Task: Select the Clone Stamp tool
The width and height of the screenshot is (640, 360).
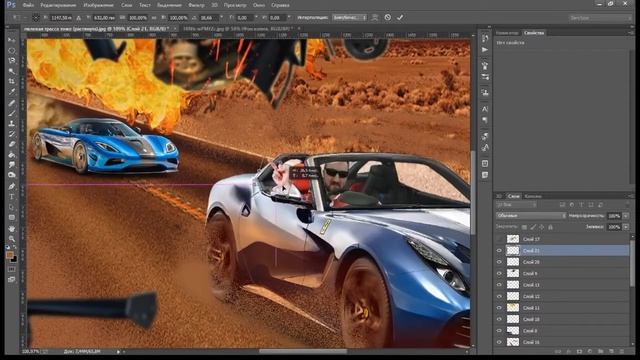Action: coord(11,124)
